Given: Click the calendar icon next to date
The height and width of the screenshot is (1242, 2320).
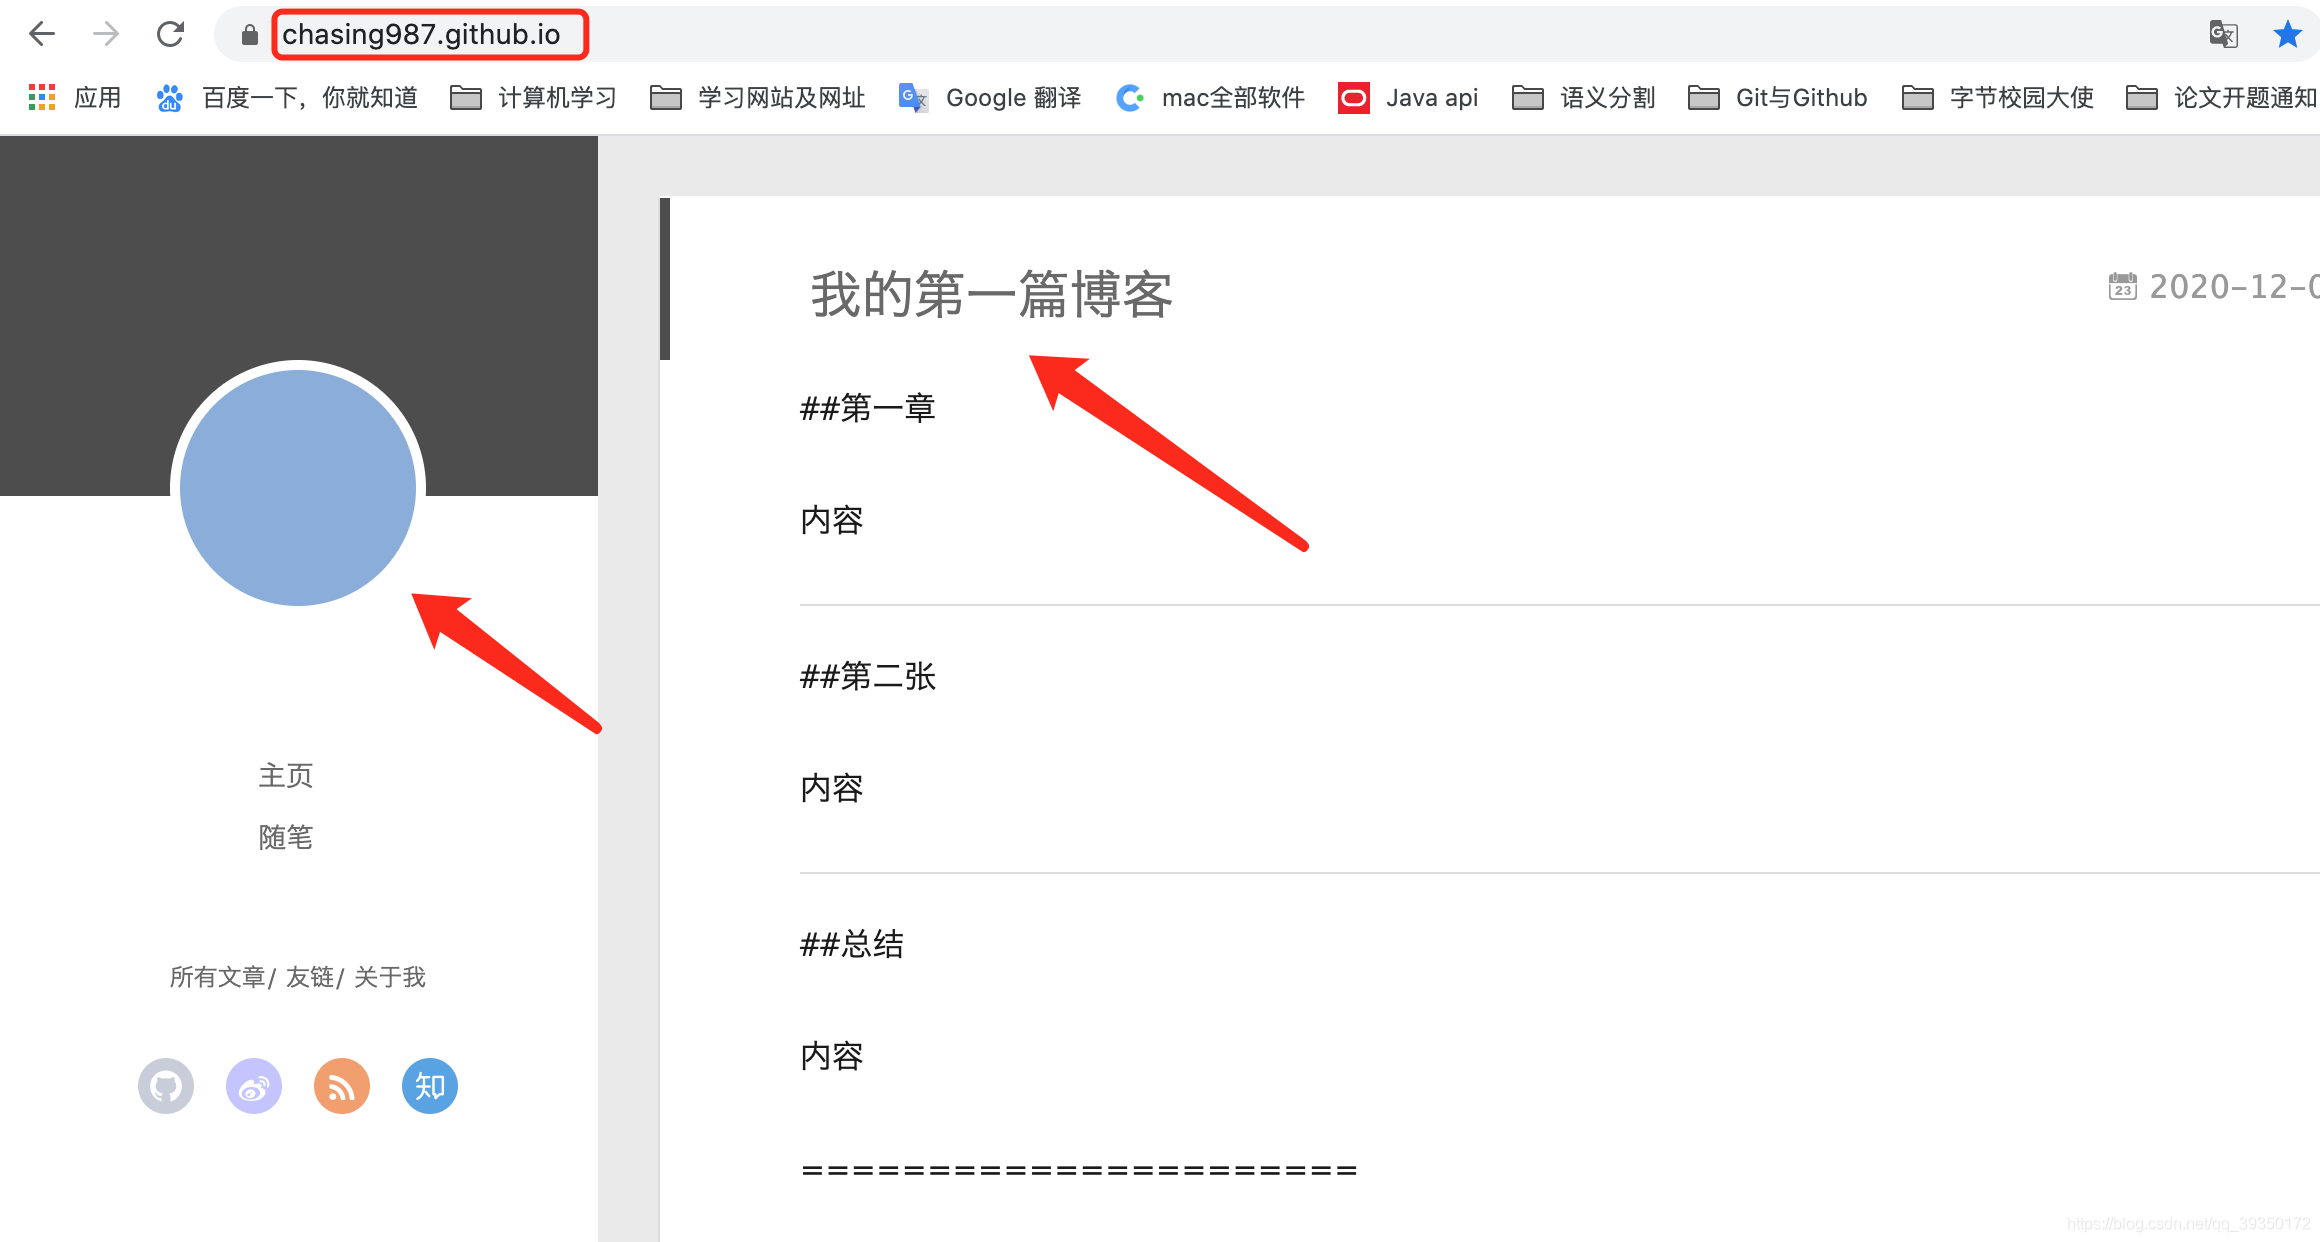Looking at the screenshot, I should [x=2122, y=287].
